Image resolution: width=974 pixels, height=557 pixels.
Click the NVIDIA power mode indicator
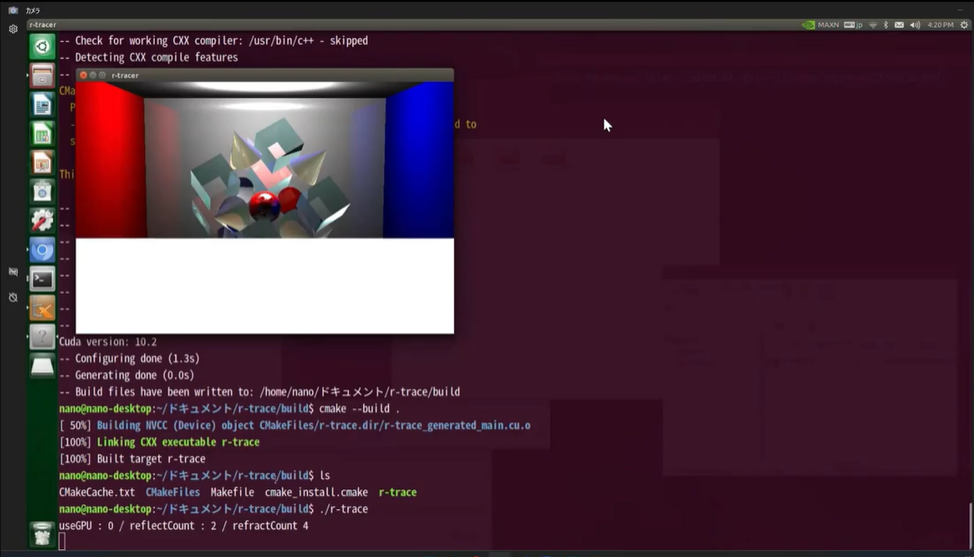point(808,25)
